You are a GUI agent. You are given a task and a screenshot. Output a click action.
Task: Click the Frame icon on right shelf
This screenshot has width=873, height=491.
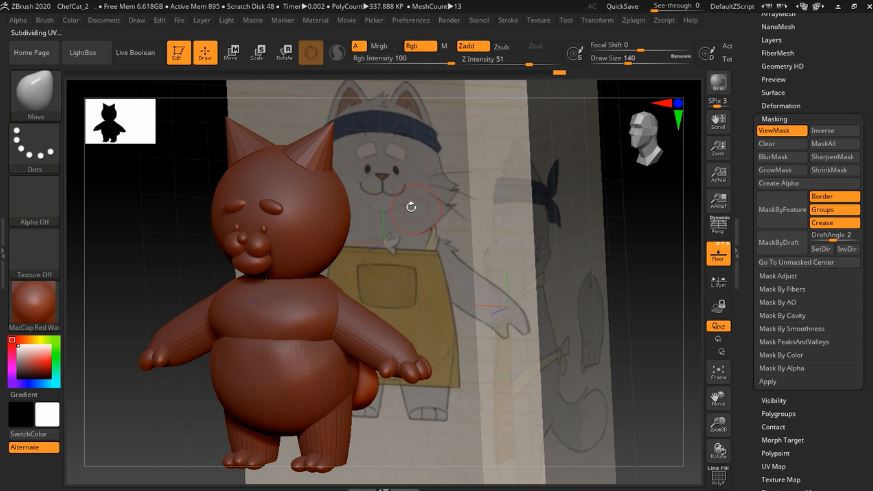pos(718,372)
